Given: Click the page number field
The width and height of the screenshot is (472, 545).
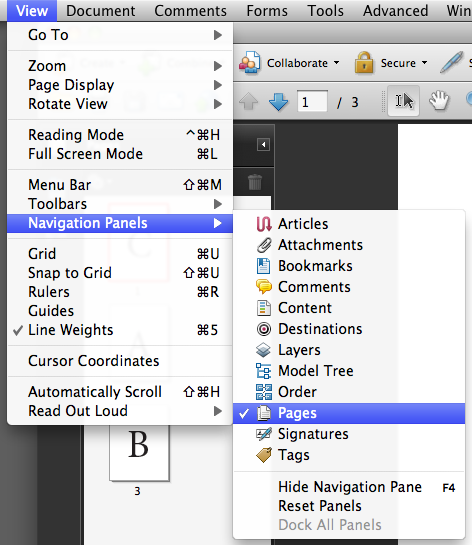Looking at the screenshot, I should [x=312, y=101].
